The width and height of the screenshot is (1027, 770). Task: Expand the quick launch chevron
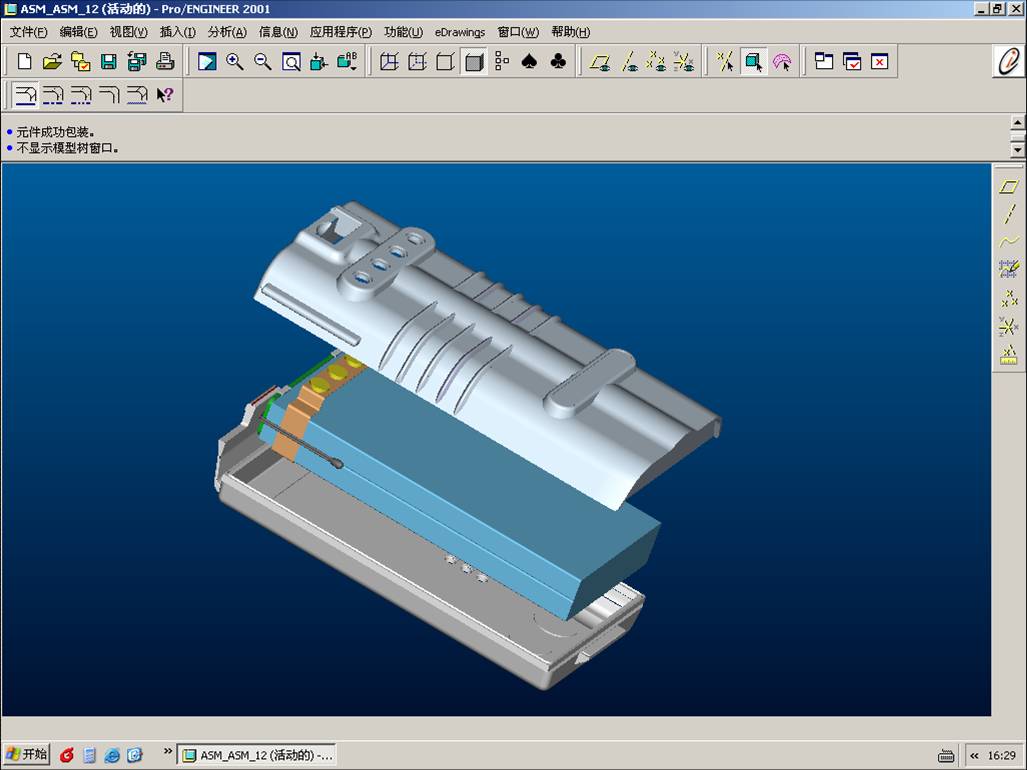(168, 751)
